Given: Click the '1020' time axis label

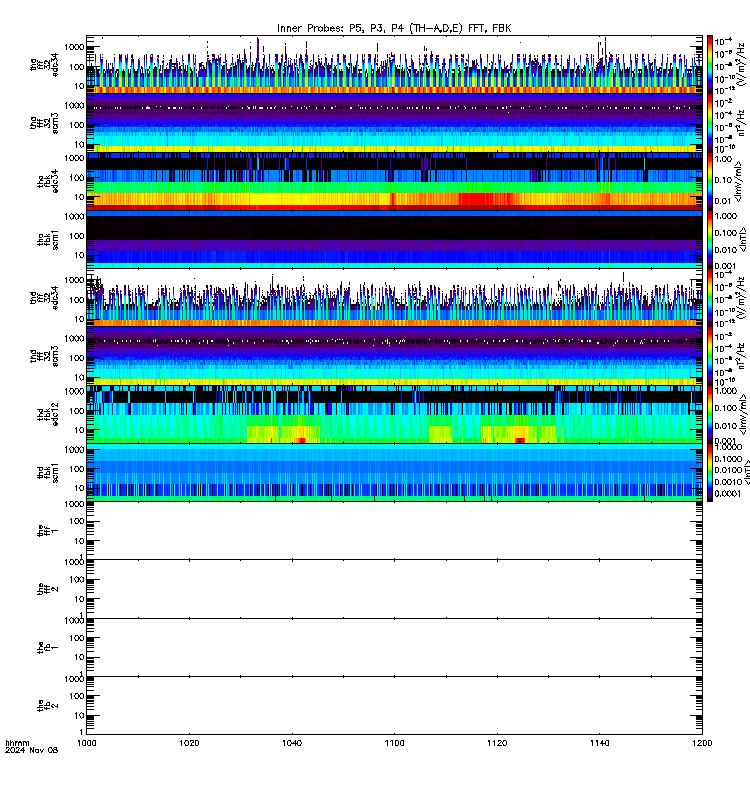Looking at the screenshot, I should click(189, 743).
